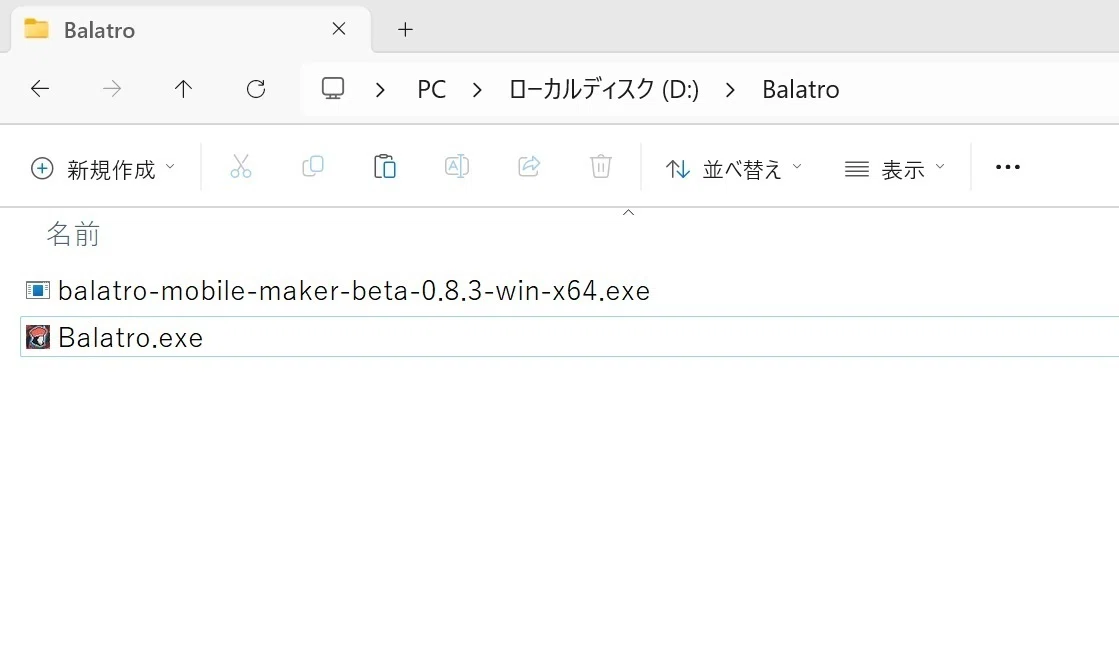Navigate to ローカルディスク (D:) in breadcrumb

(x=604, y=89)
